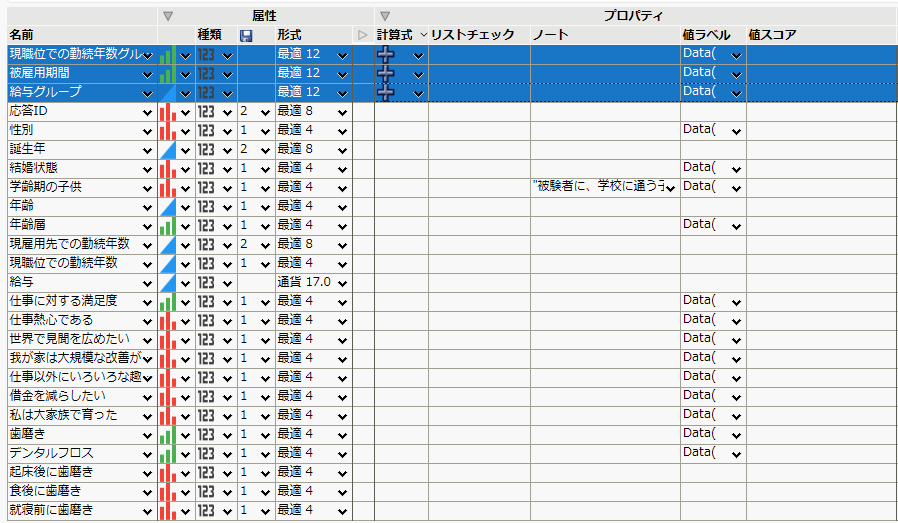Click the ordinal modeling icon for デンタルフロス
The image size is (898, 523).
pos(168,454)
